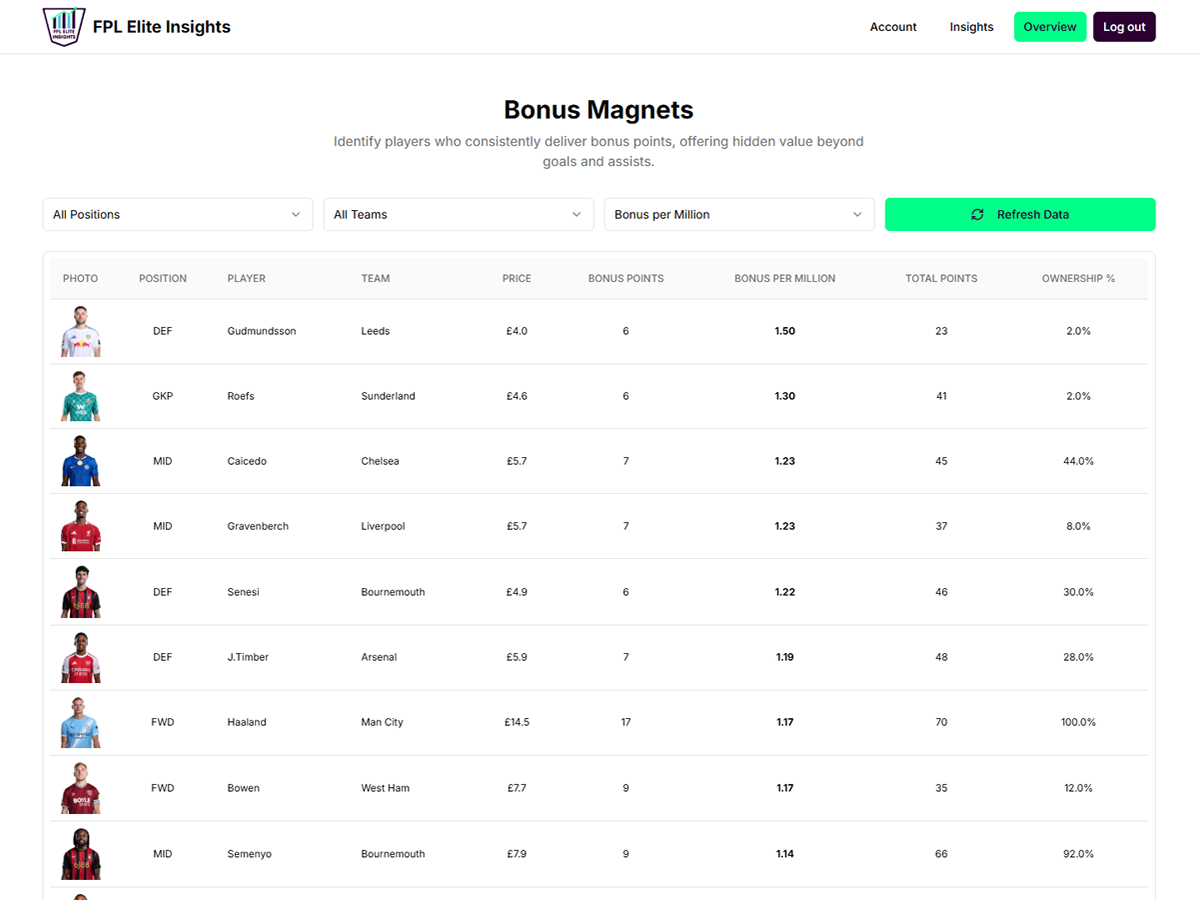The height and width of the screenshot is (900, 1200).
Task: Click the Account navigation link
Action: click(x=893, y=27)
